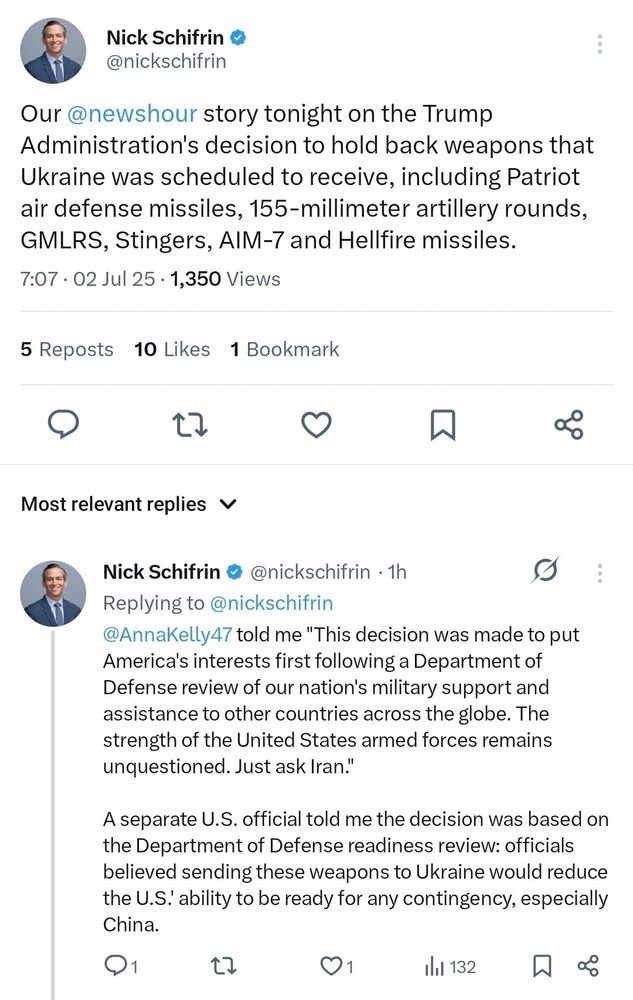
Task: Open @AnnaKelly47 profile mention
Action: tap(167, 634)
